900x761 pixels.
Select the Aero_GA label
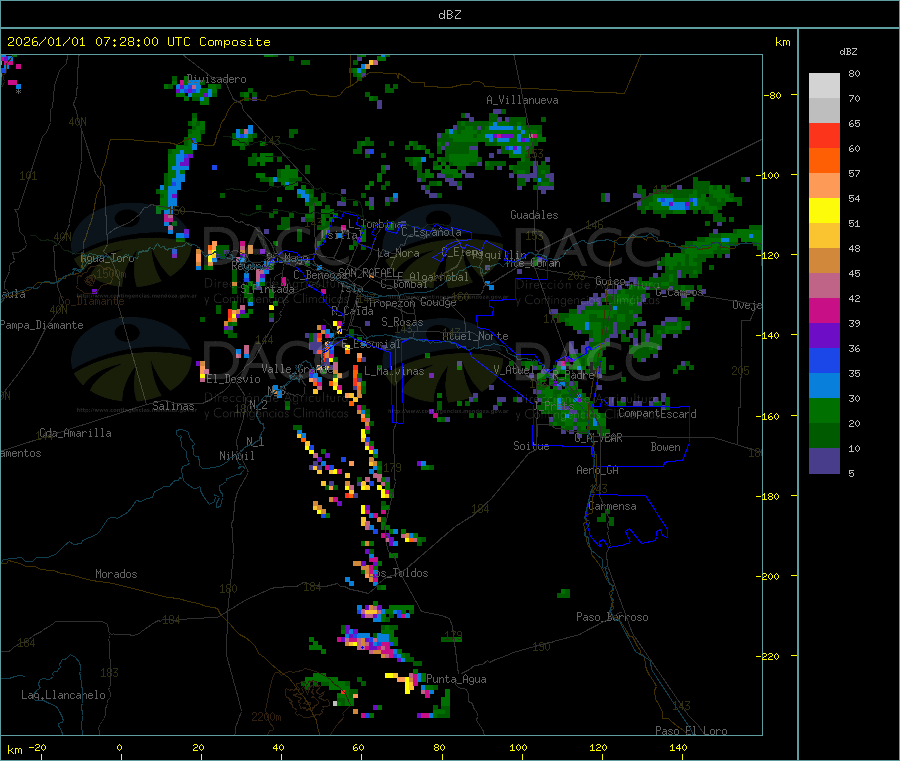[598, 470]
